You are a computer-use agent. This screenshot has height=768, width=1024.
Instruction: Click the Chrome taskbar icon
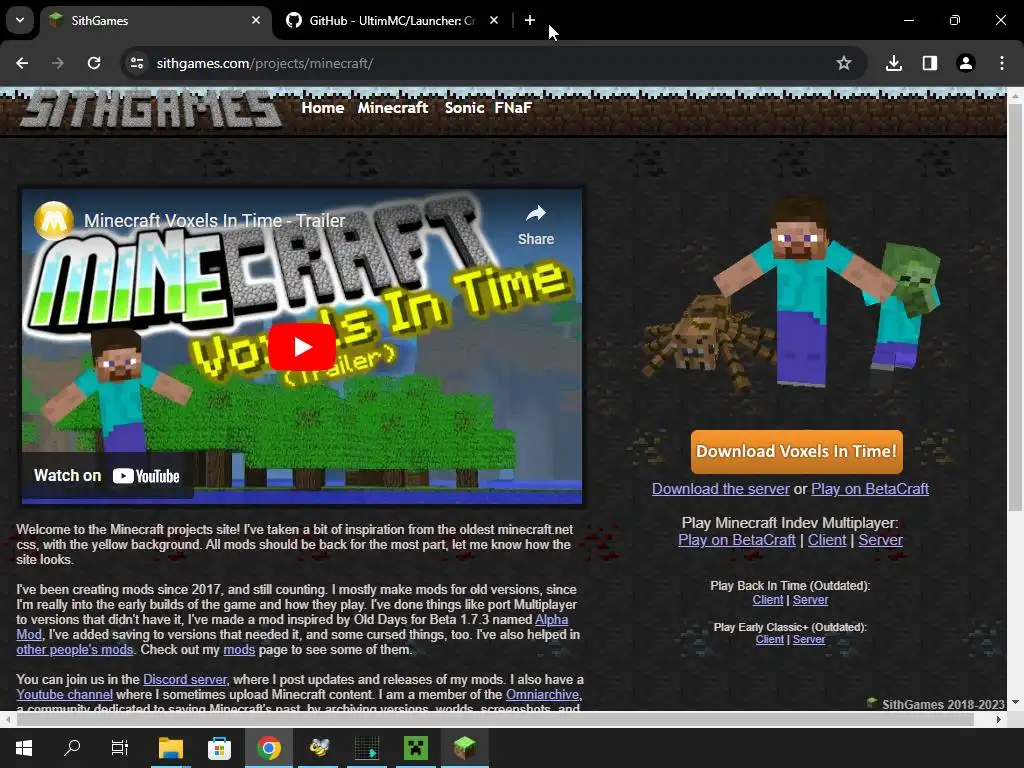pyautogui.click(x=268, y=748)
